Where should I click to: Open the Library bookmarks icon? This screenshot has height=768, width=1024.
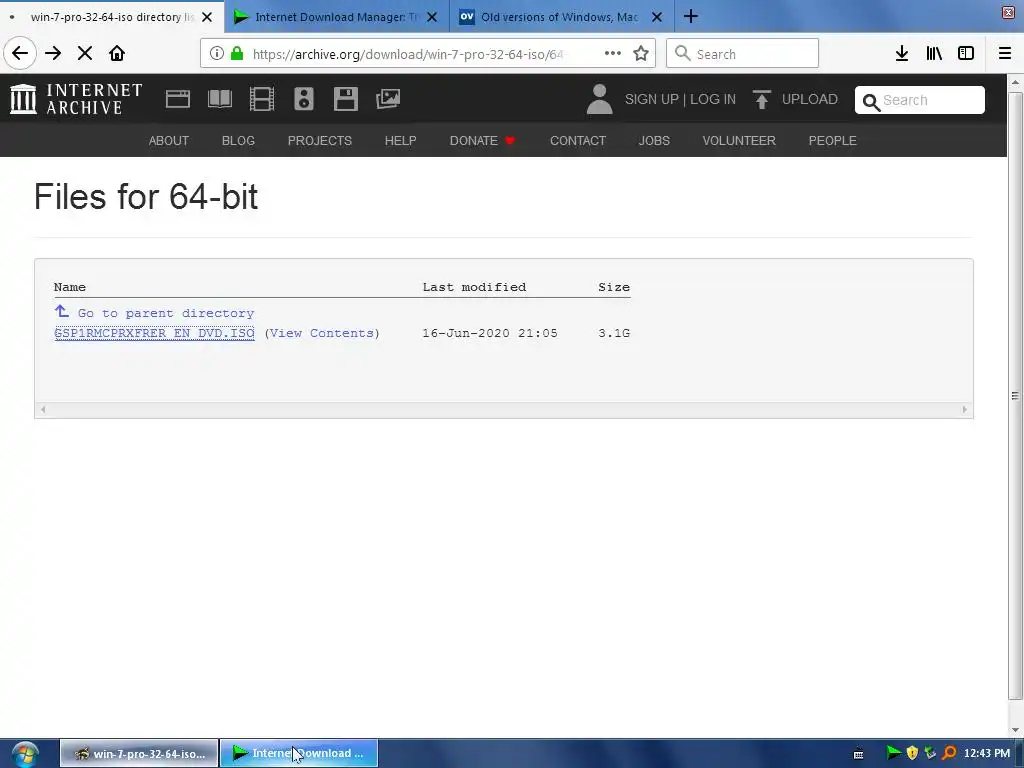click(x=934, y=54)
